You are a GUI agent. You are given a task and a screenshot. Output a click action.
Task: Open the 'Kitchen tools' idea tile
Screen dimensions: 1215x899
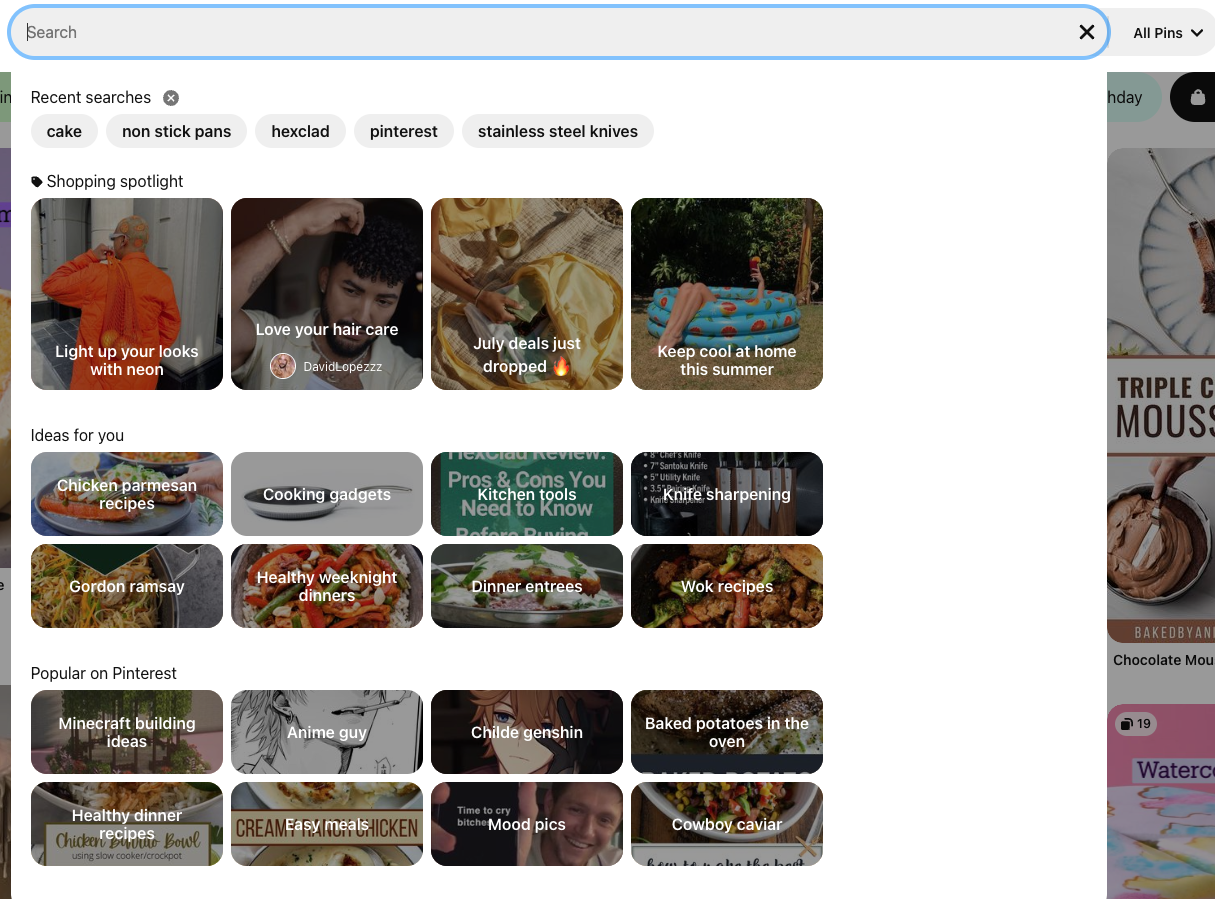[x=527, y=494]
